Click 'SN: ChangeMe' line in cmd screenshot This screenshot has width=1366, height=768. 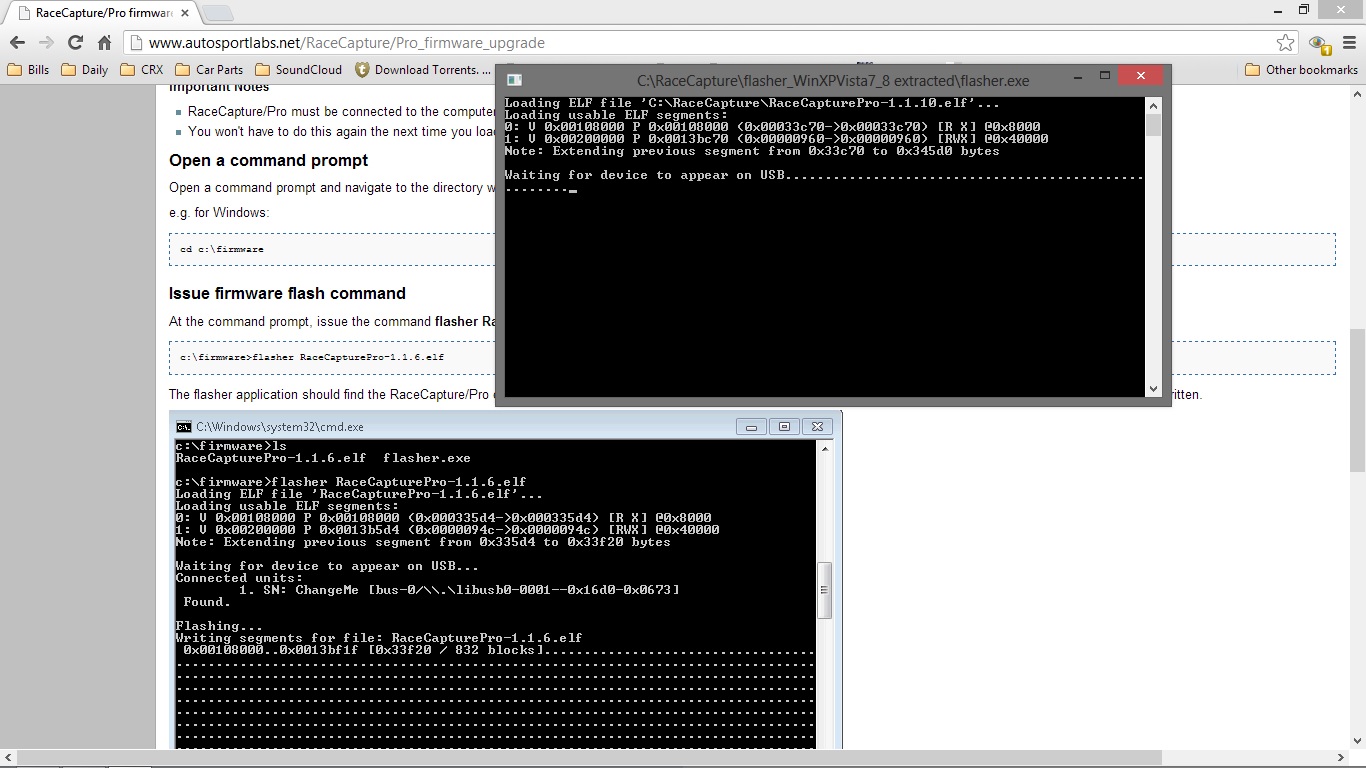pyautogui.click(x=459, y=590)
